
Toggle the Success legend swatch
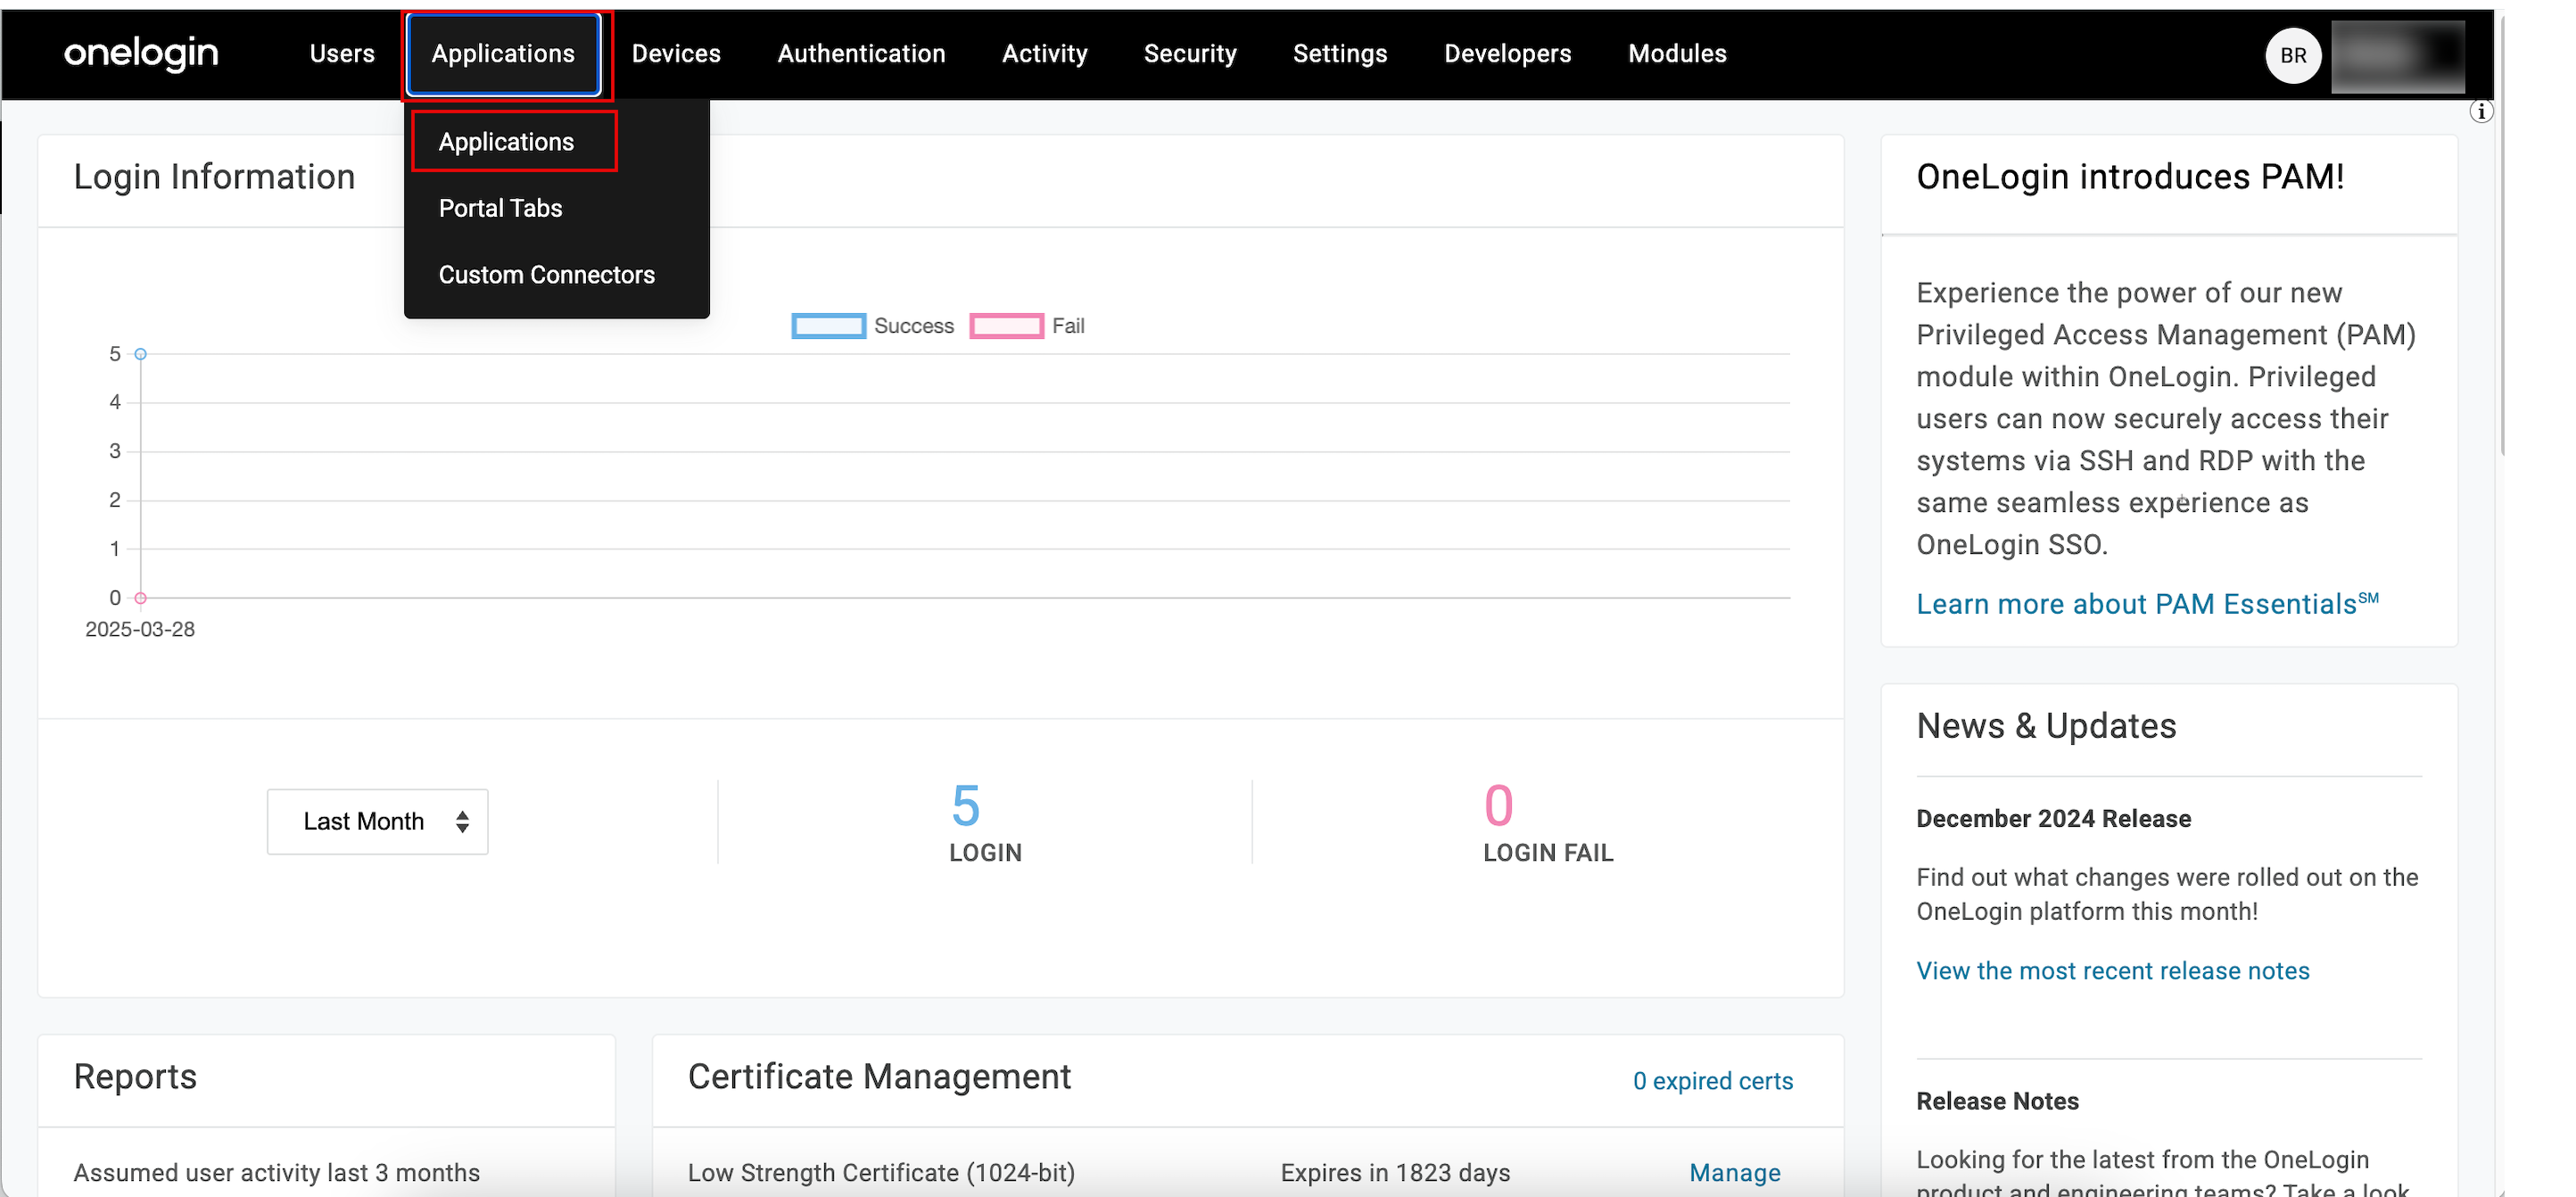point(828,326)
